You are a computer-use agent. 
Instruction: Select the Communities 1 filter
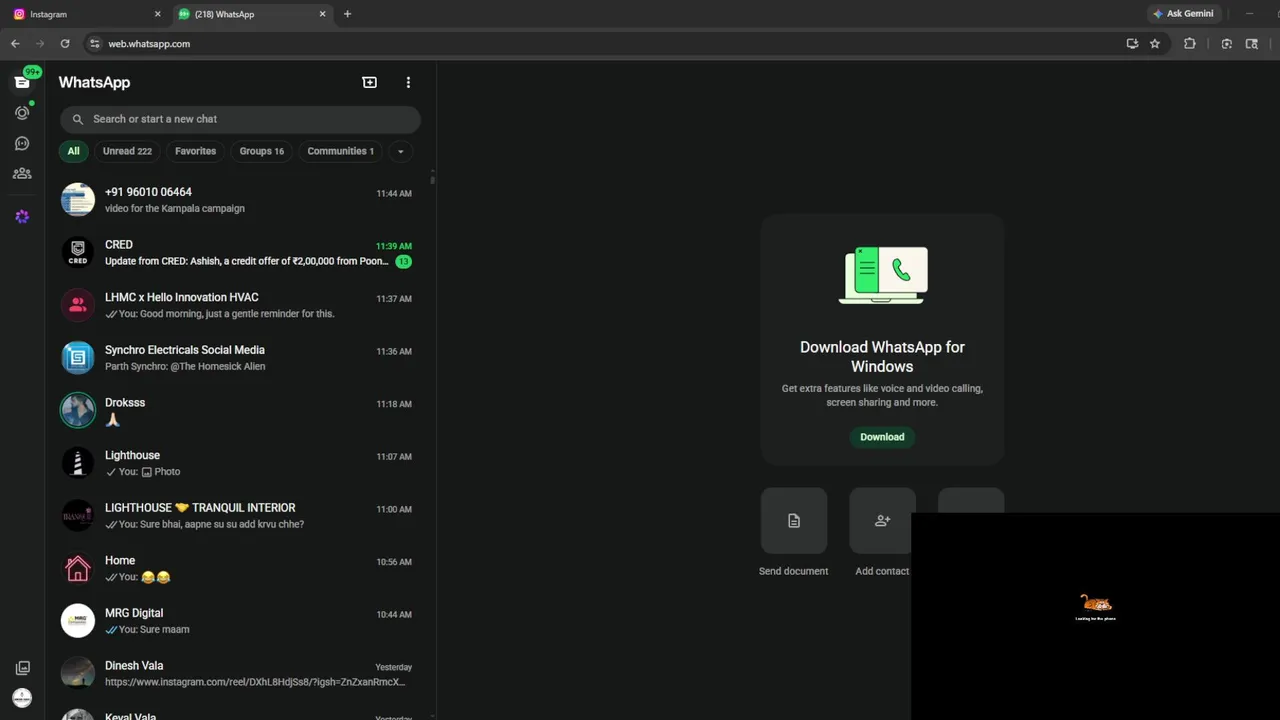click(x=340, y=151)
